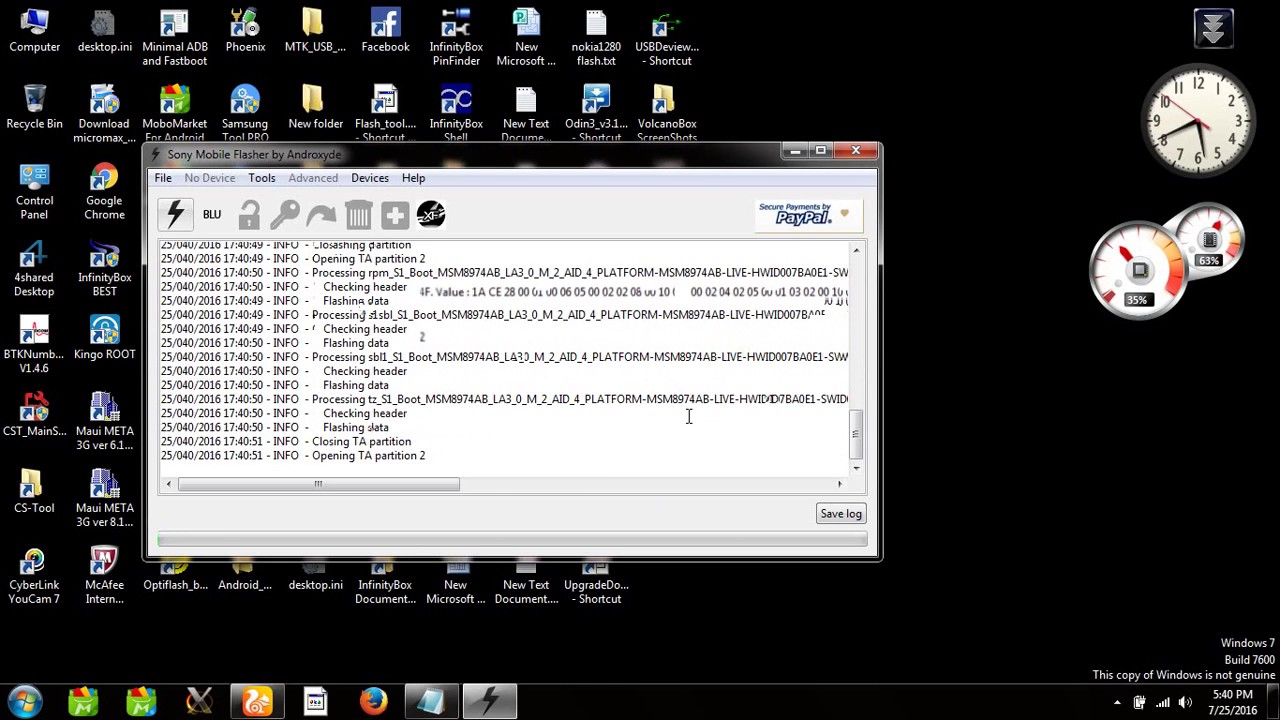Viewport: 1280px width, 720px height.
Task: Select the InfinityBox PinFinder icon
Action: tap(456, 39)
